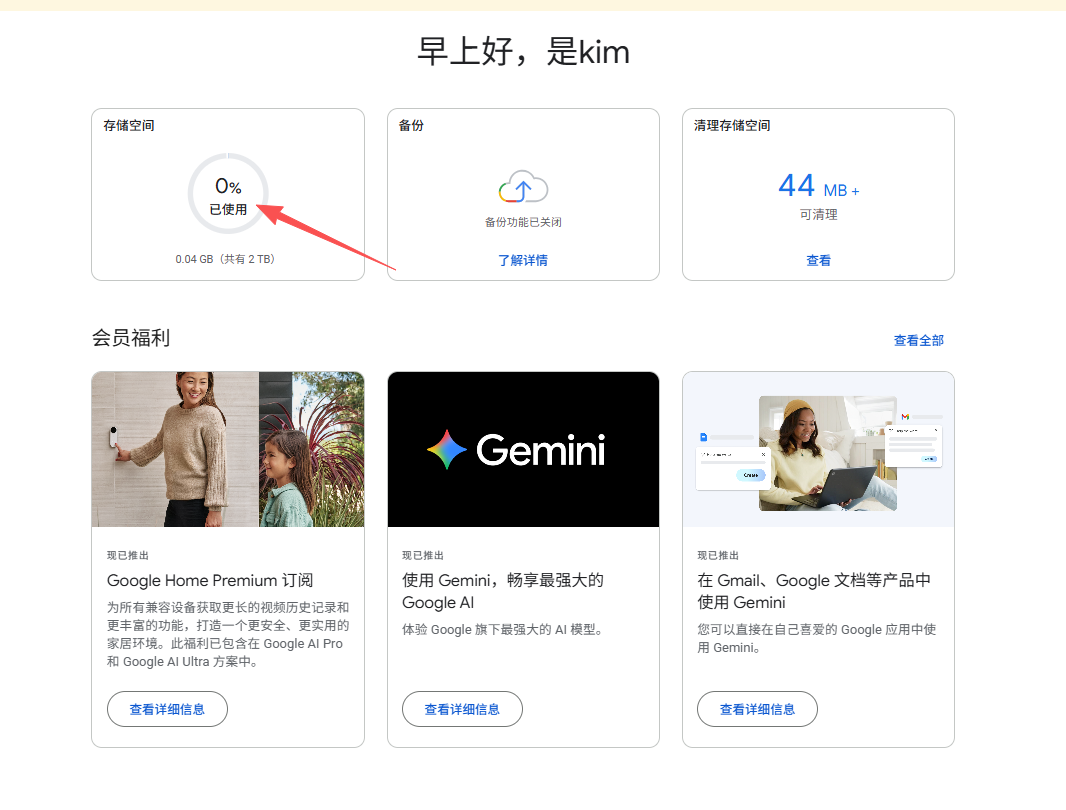Click 查看详细信息 under Google Home Premium
The image size is (1066, 810).
(167, 709)
